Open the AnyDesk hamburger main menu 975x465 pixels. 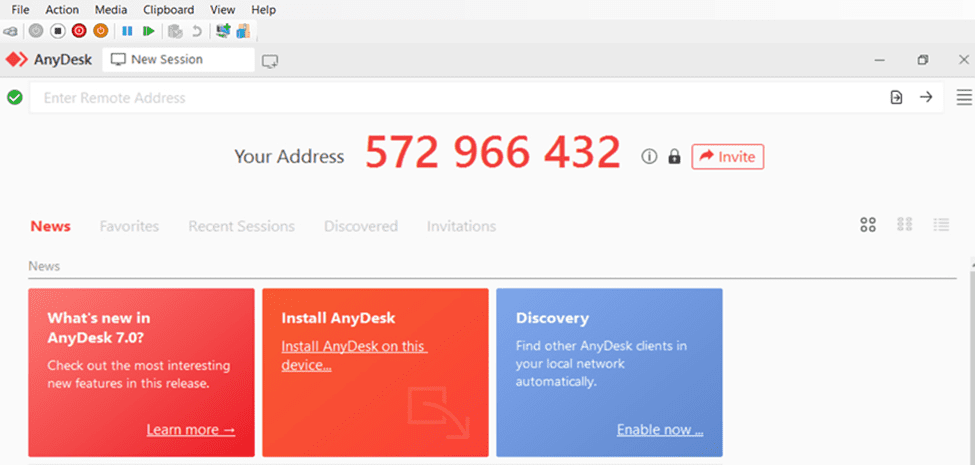tap(964, 97)
